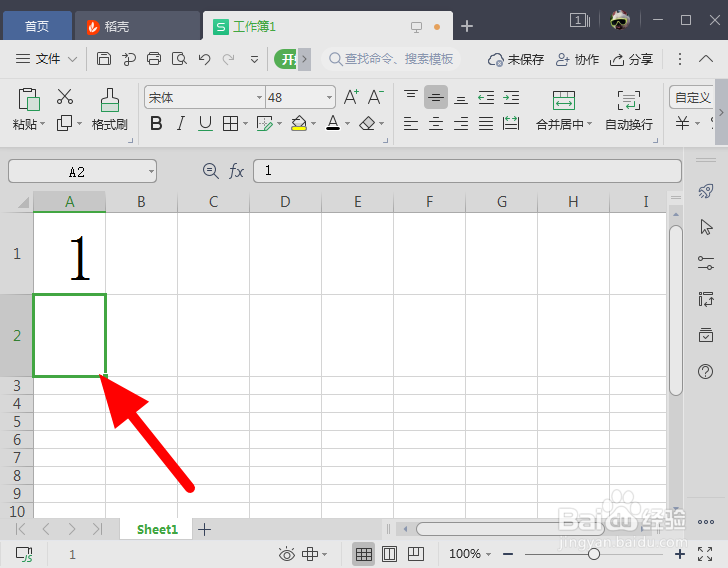Screen dimensions: 728x568
Task: Toggle Bold formatting
Action: pyautogui.click(x=156, y=124)
